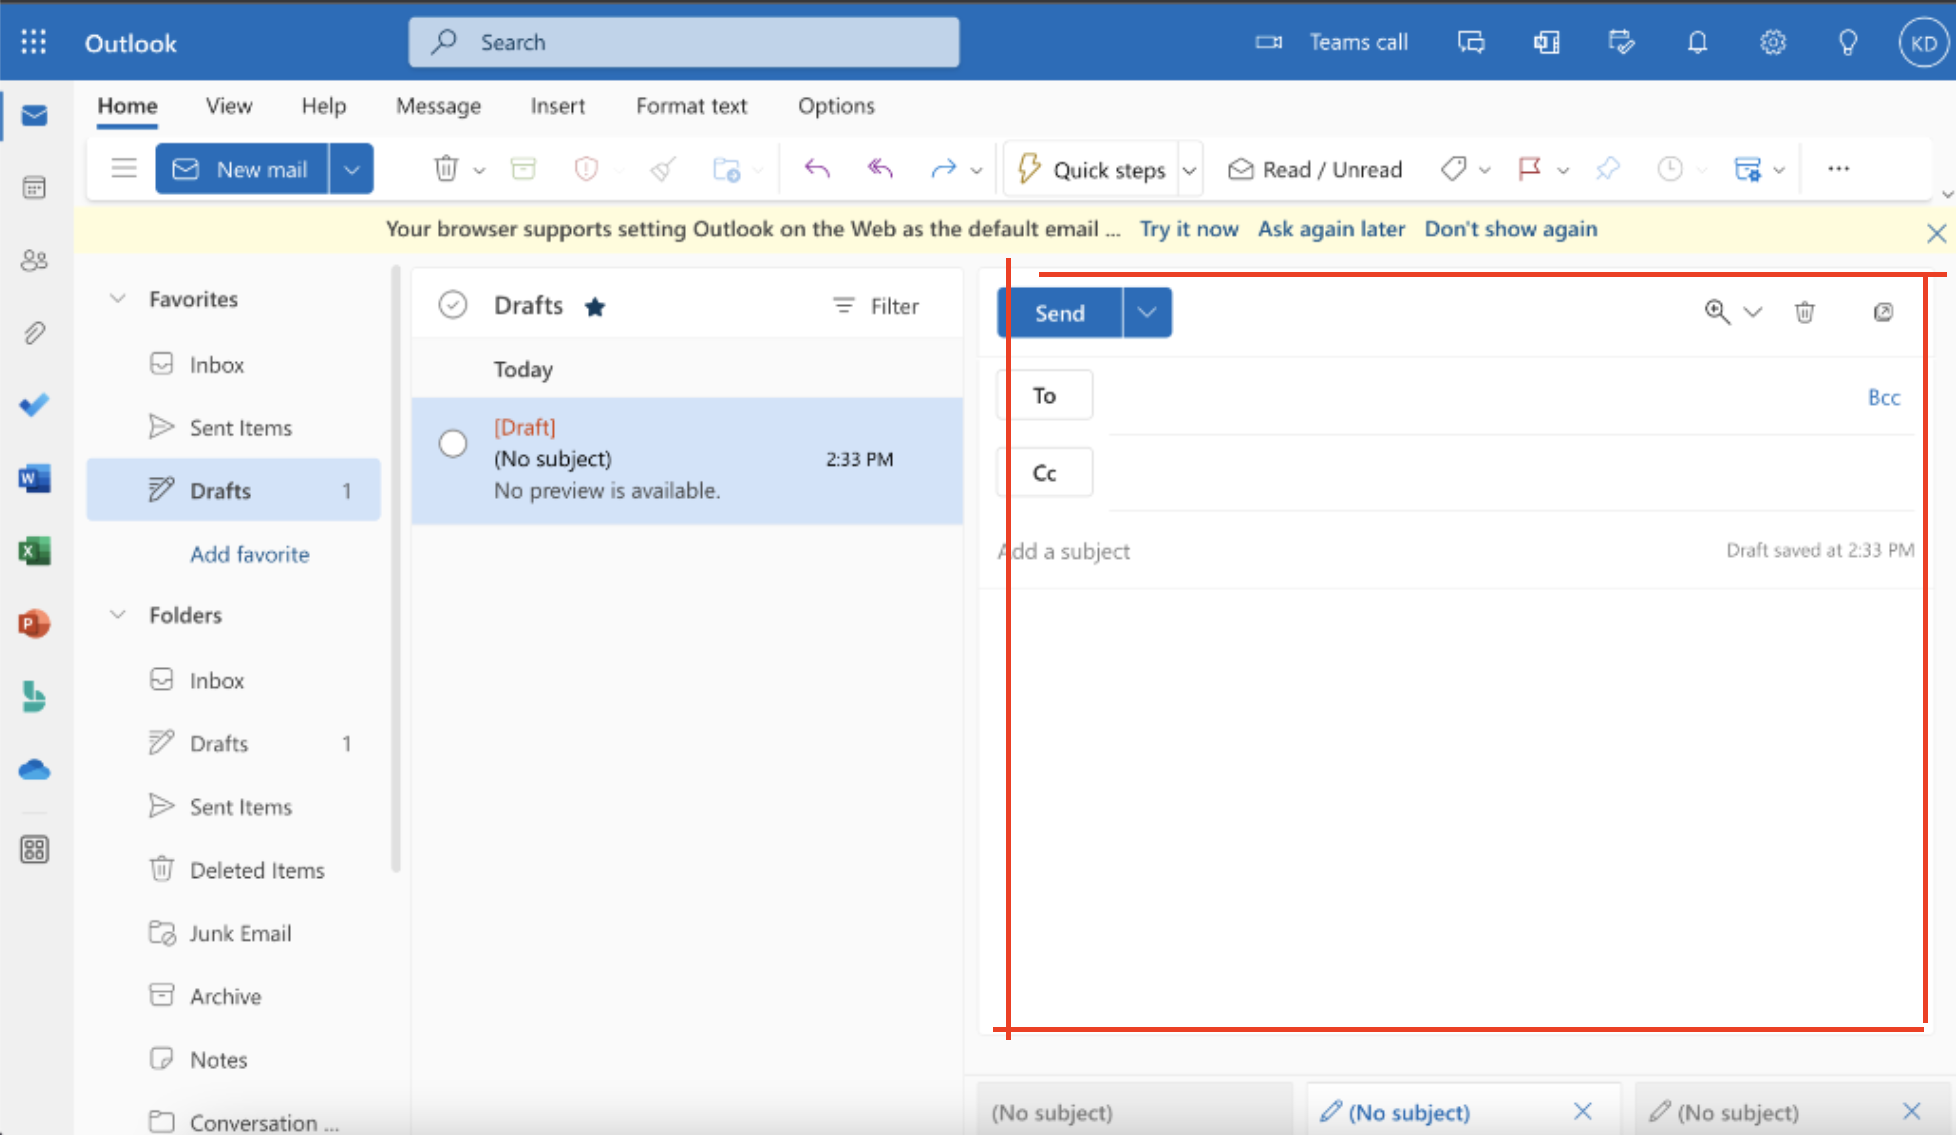Click the Reply all icon
This screenshot has width=1958, height=1138.
(880, 169)
